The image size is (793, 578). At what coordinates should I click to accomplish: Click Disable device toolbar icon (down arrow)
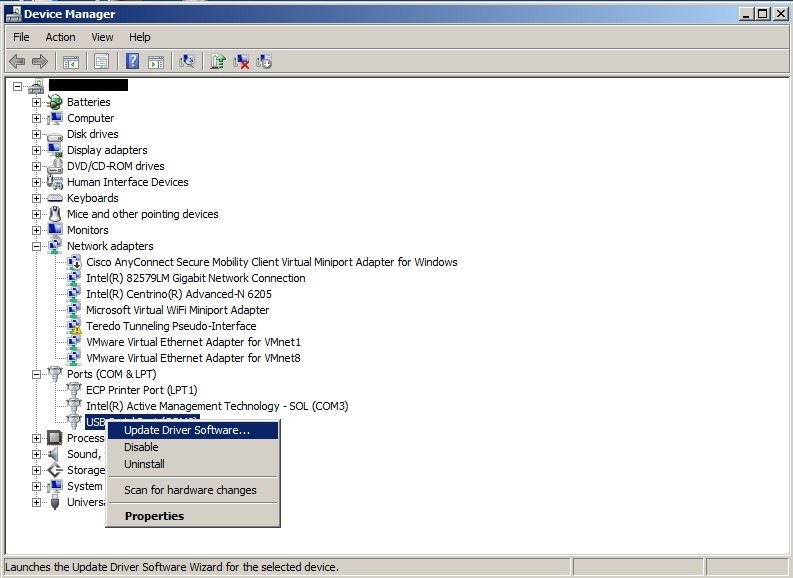(x=264, y=62)
